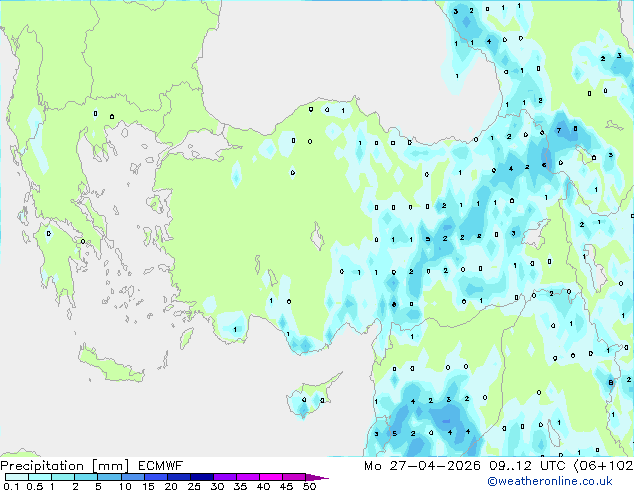
Task: Select legend swatch between 25 and 30
Action: tap(201, 477)
